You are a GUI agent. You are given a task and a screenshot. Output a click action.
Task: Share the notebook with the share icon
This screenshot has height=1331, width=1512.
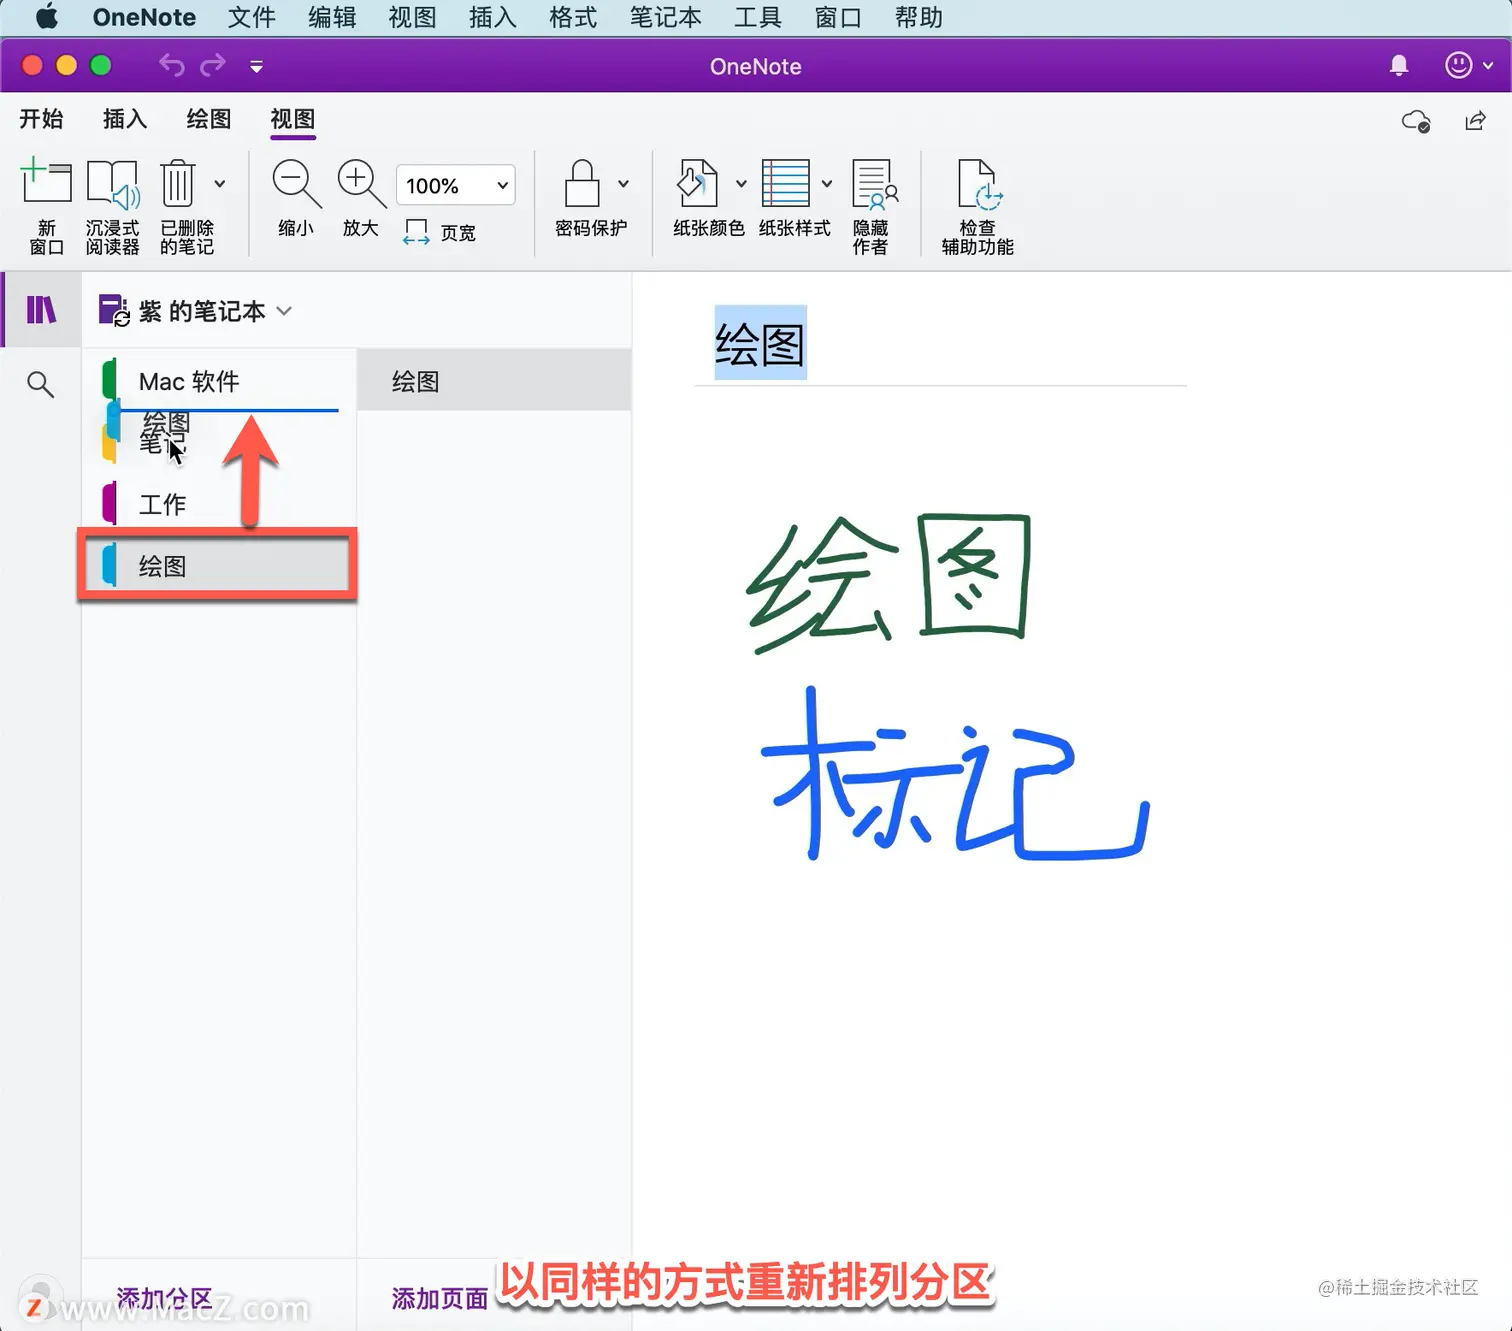click(1476, 121)
